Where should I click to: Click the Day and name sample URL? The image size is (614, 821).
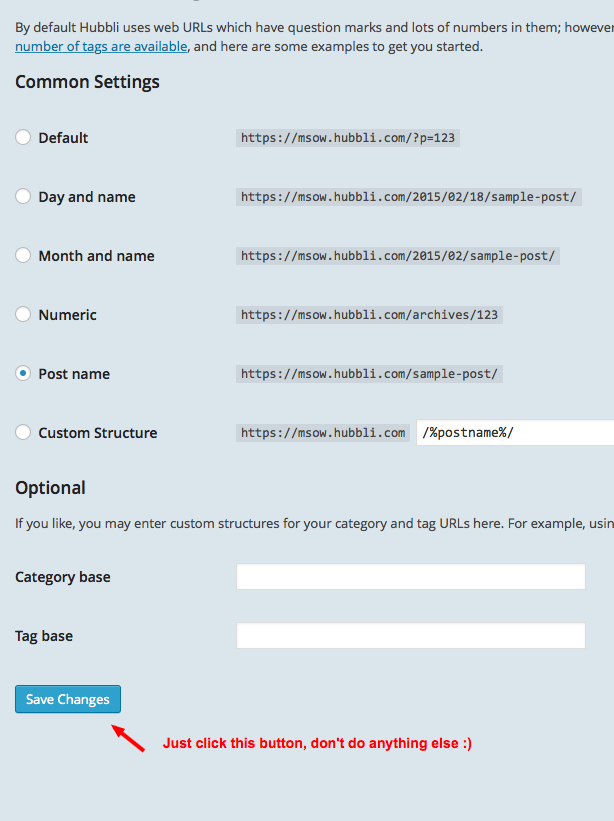407,197
